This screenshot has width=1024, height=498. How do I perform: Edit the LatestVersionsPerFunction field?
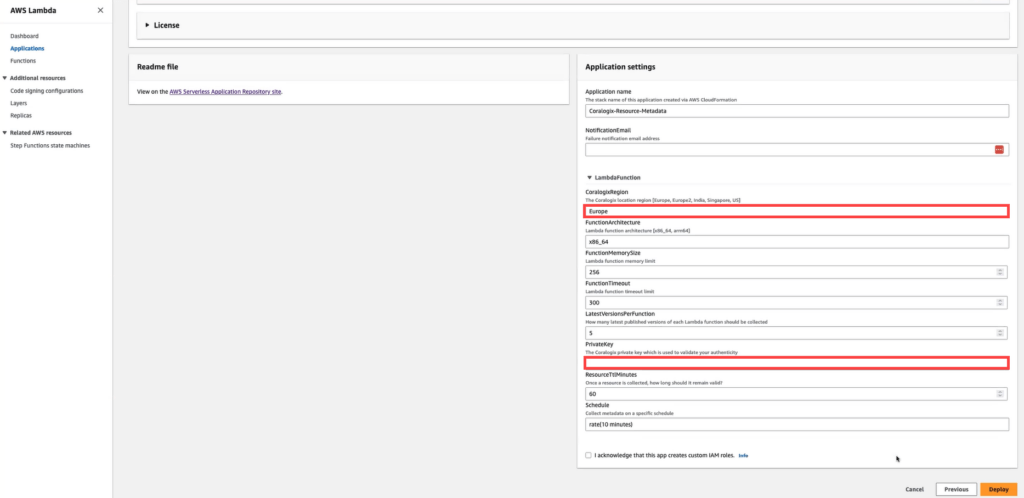[x=797, y=333]
